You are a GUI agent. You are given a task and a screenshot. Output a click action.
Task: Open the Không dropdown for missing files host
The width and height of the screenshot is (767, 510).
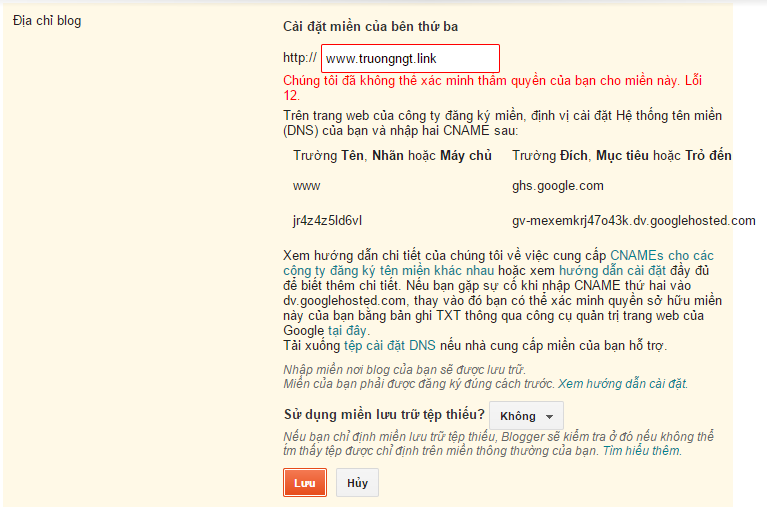(x=526, y=416)
